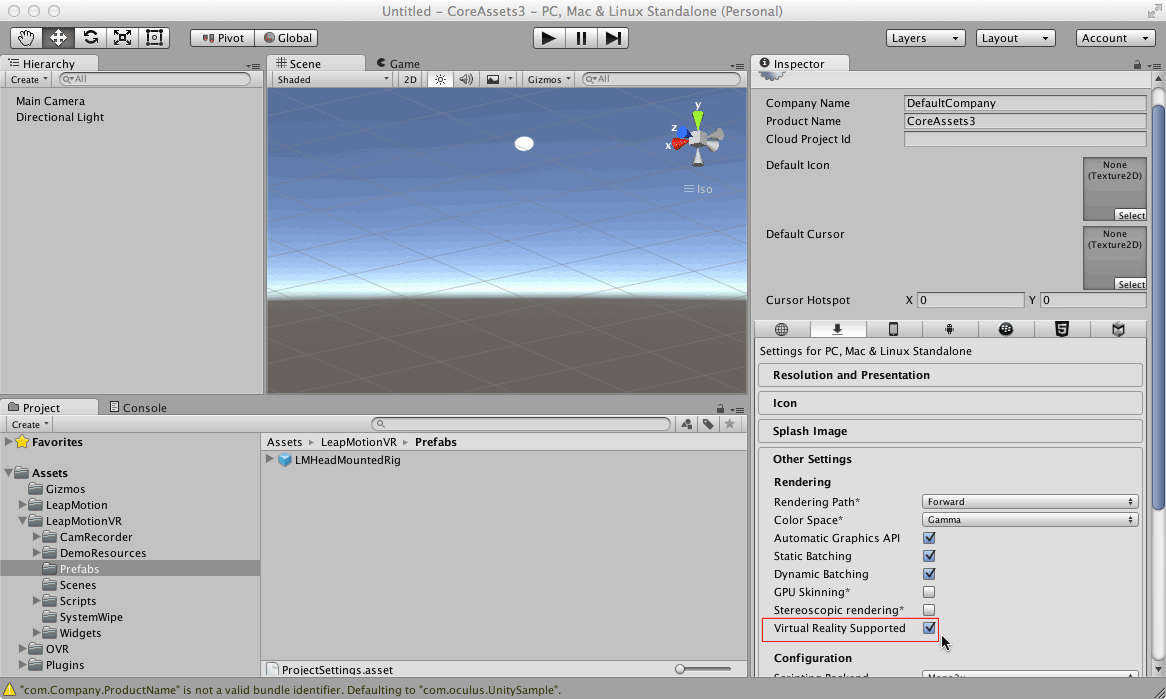Screen dimensions: 1166x699
Task: Open Hierarchy Create dropdown
Action: [x=29, y=80]
